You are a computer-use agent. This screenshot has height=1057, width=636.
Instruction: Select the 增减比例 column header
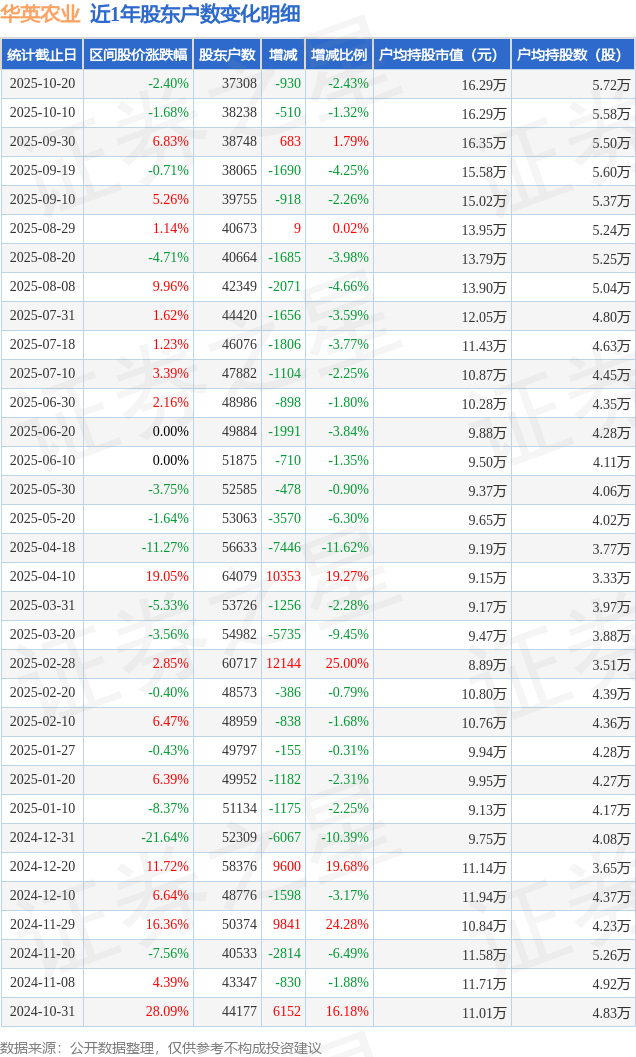338,55
